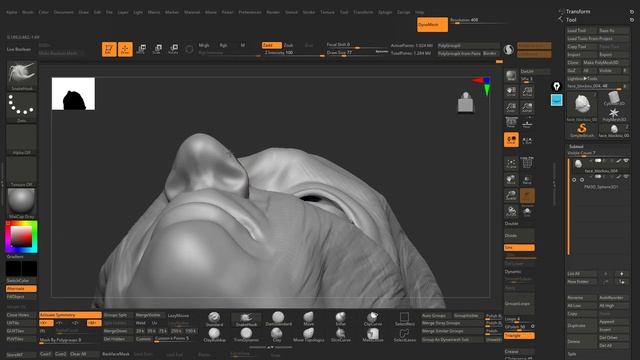Choose the Standard brush icon
Viewport: 640px width, 360px height.
click(x=214, y=319)
